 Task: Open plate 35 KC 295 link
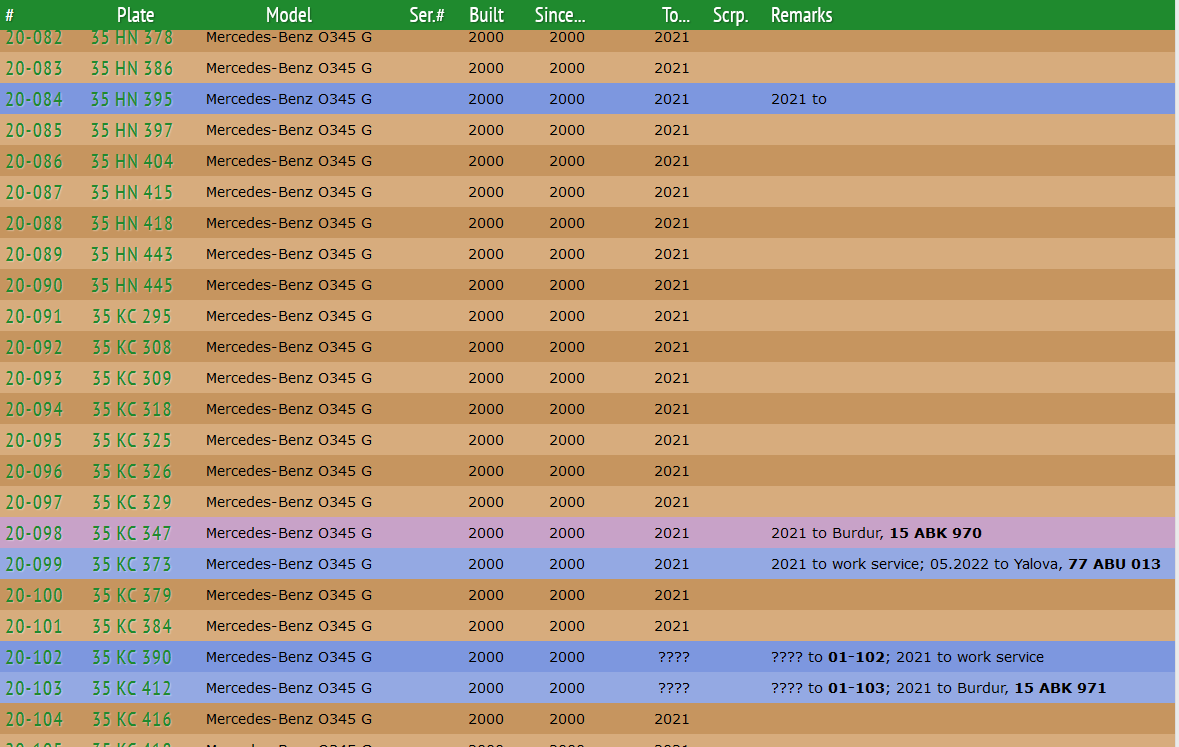coord(132,316)
